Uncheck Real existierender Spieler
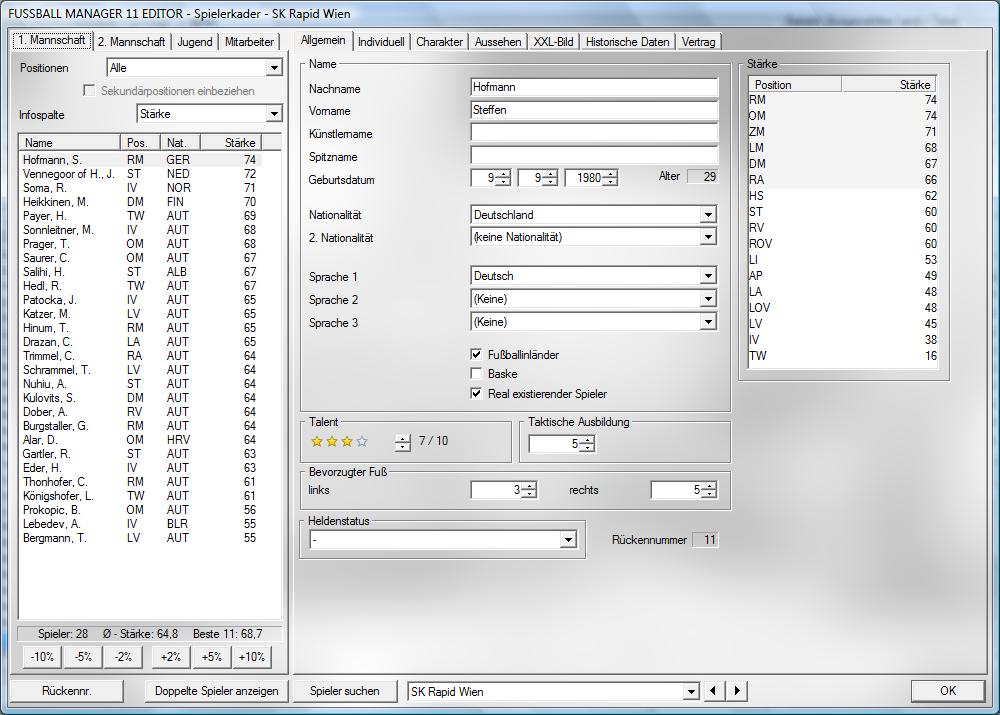 [476, 394]
